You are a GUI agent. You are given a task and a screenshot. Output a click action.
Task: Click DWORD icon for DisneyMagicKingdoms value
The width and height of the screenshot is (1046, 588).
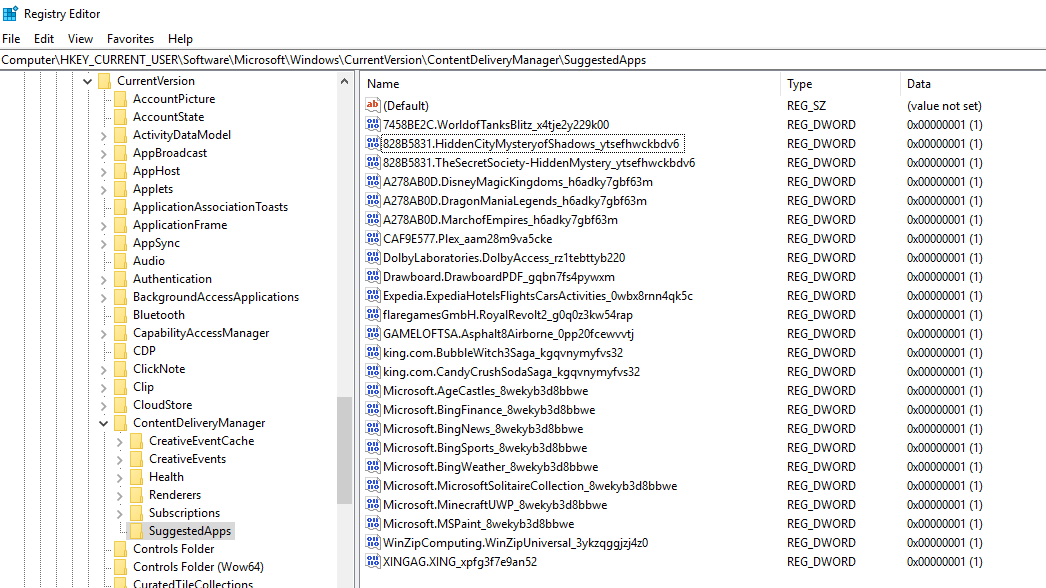coord(373,181)
